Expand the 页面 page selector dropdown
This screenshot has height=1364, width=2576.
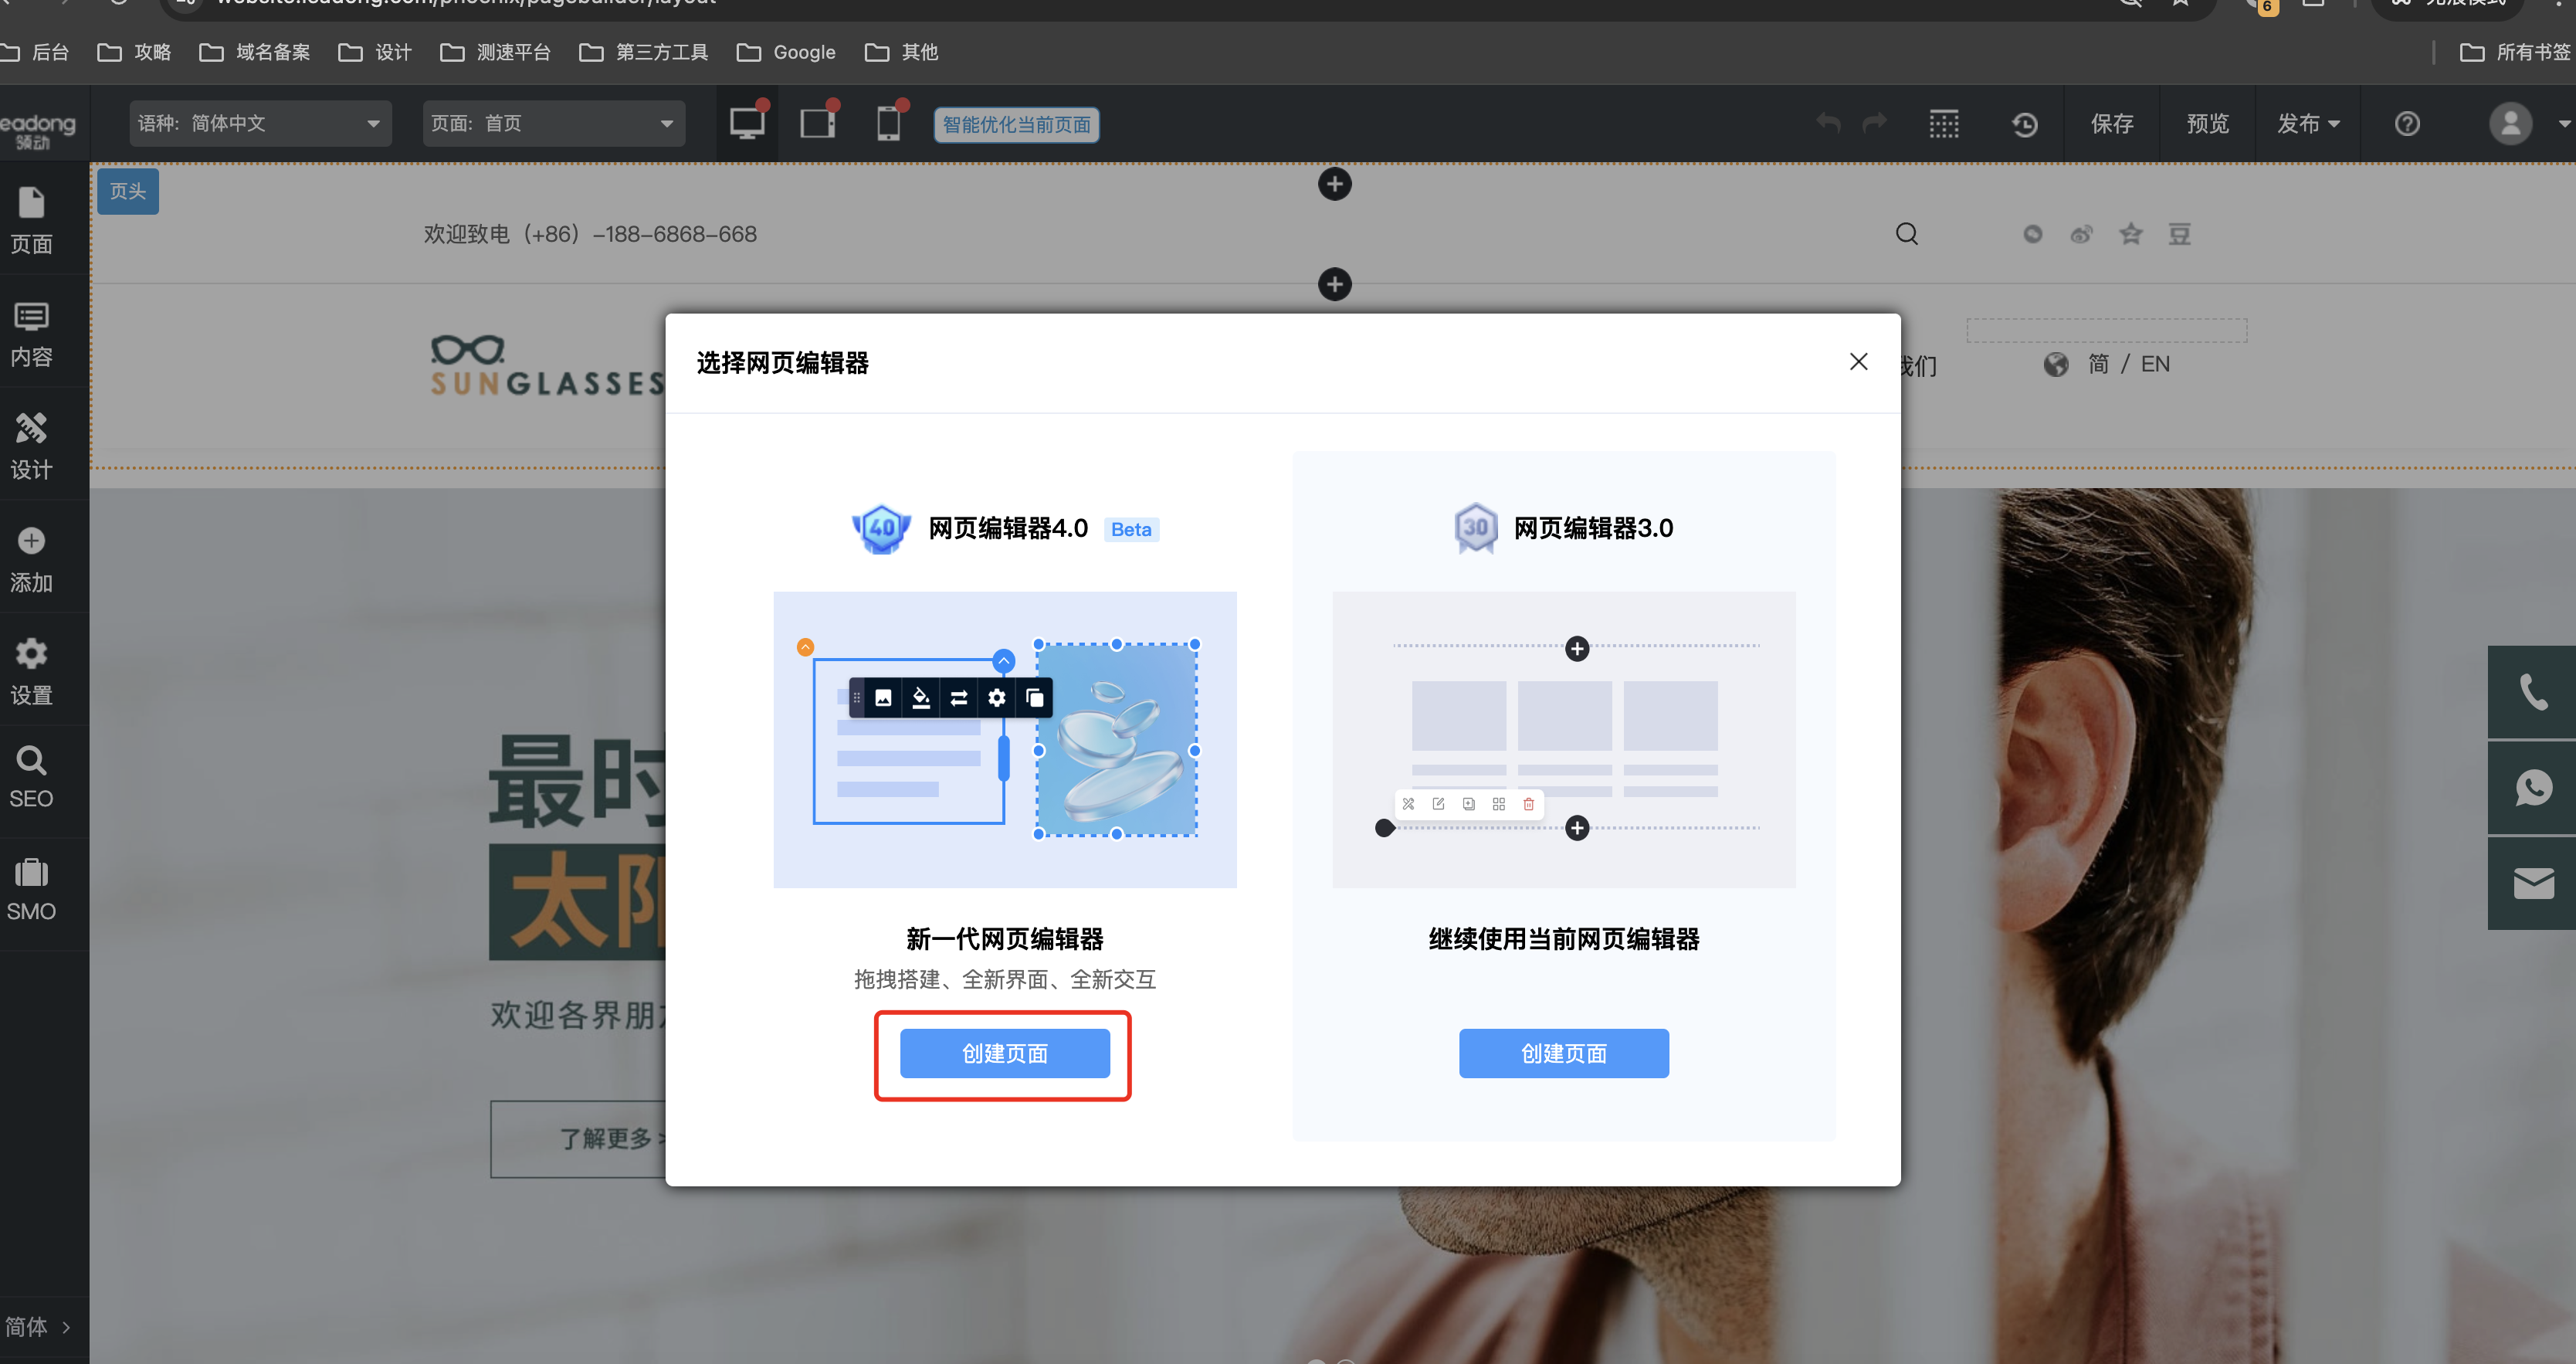coord(553,124)
